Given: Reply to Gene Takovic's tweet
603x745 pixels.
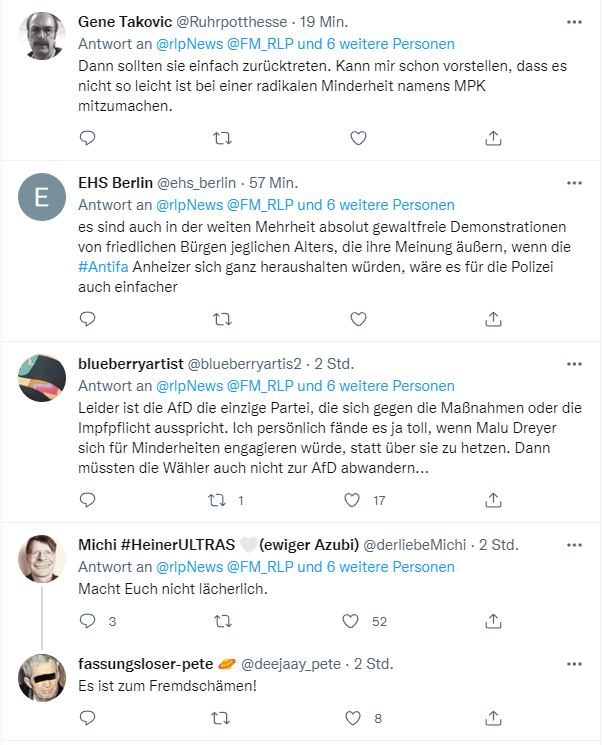Looking at the screenshot, I should 87,138.
